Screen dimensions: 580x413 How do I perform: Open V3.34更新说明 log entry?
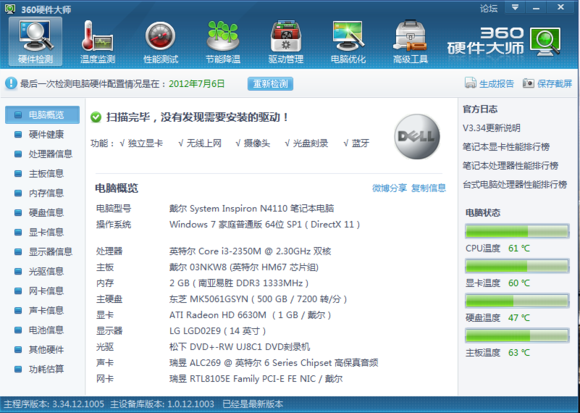(x=492, y=128)
